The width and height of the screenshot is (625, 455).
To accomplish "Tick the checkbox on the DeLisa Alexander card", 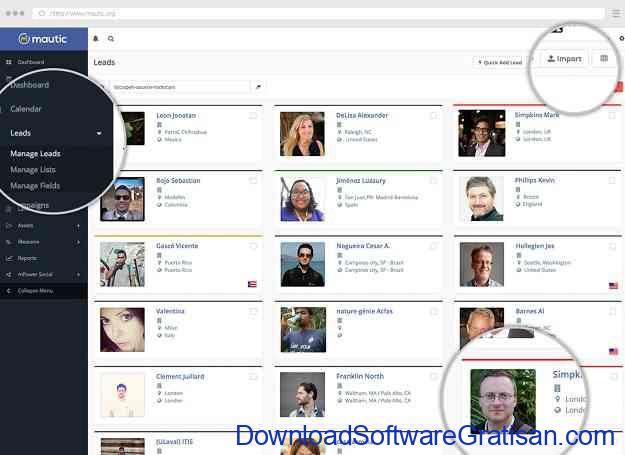I will coord(434,116).
